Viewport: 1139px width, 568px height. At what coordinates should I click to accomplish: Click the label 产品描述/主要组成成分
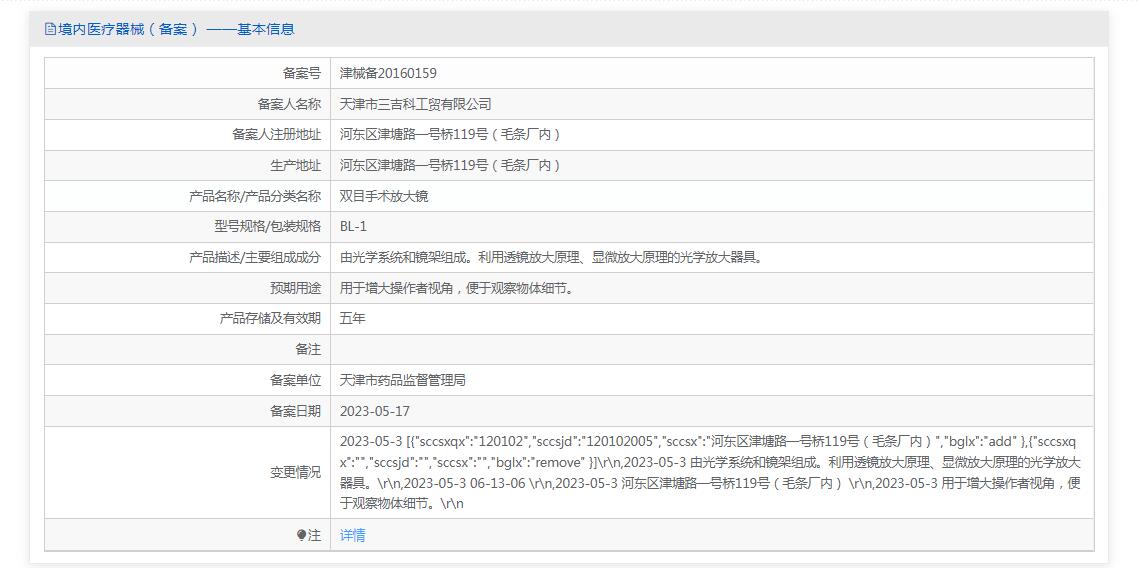pyautogui.click(x=255, y=257)
